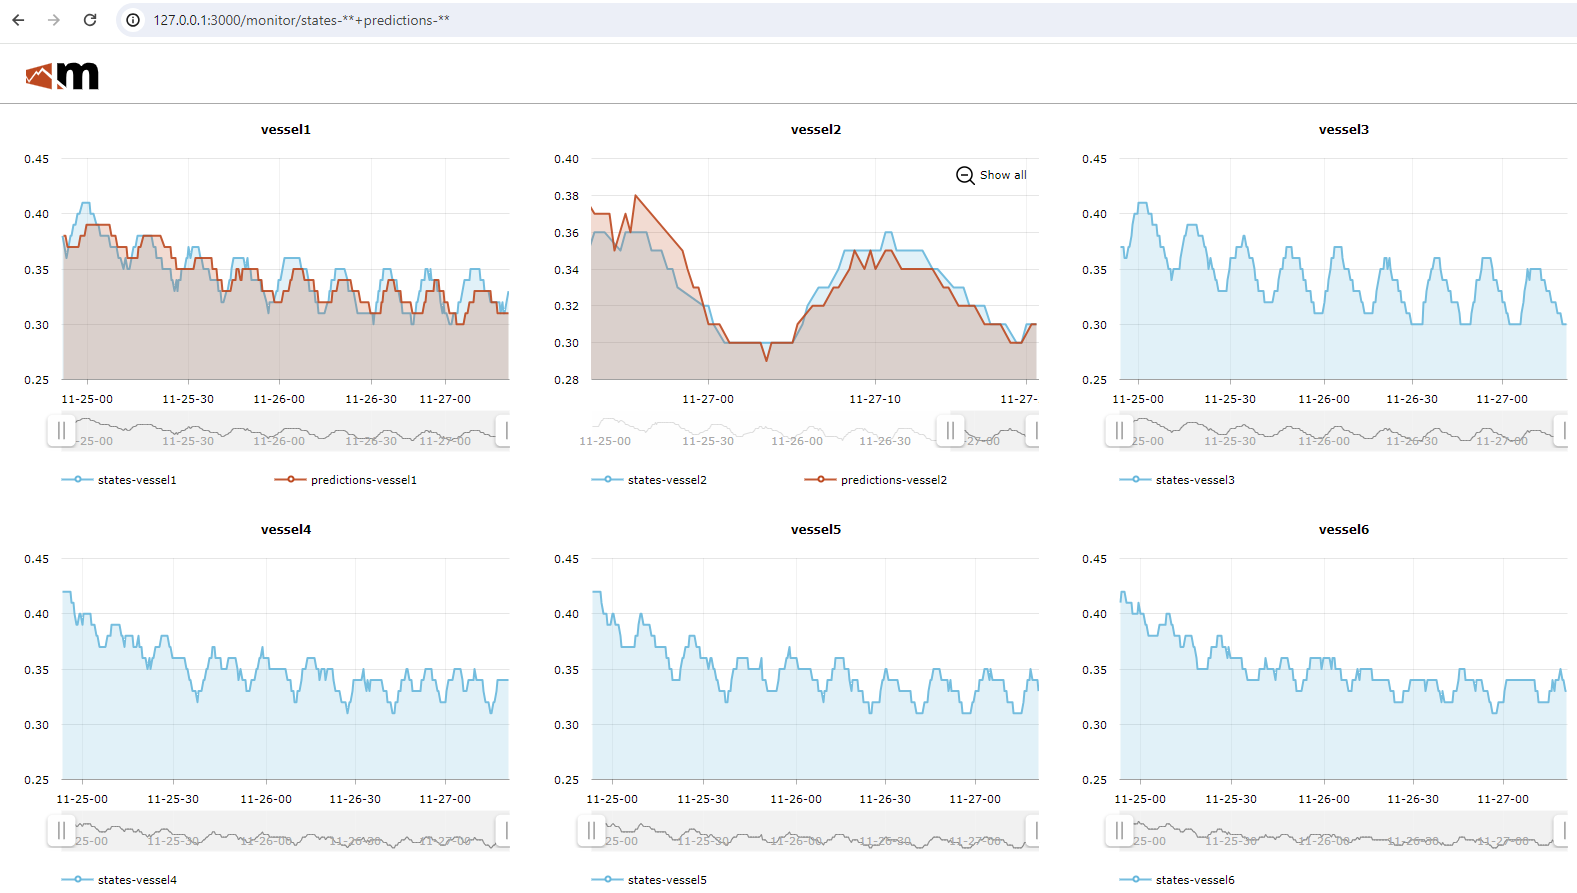Grab left range handle of vessel6 scrollbar
This screenshot has width=1577, height=893.
point(1119,831)
